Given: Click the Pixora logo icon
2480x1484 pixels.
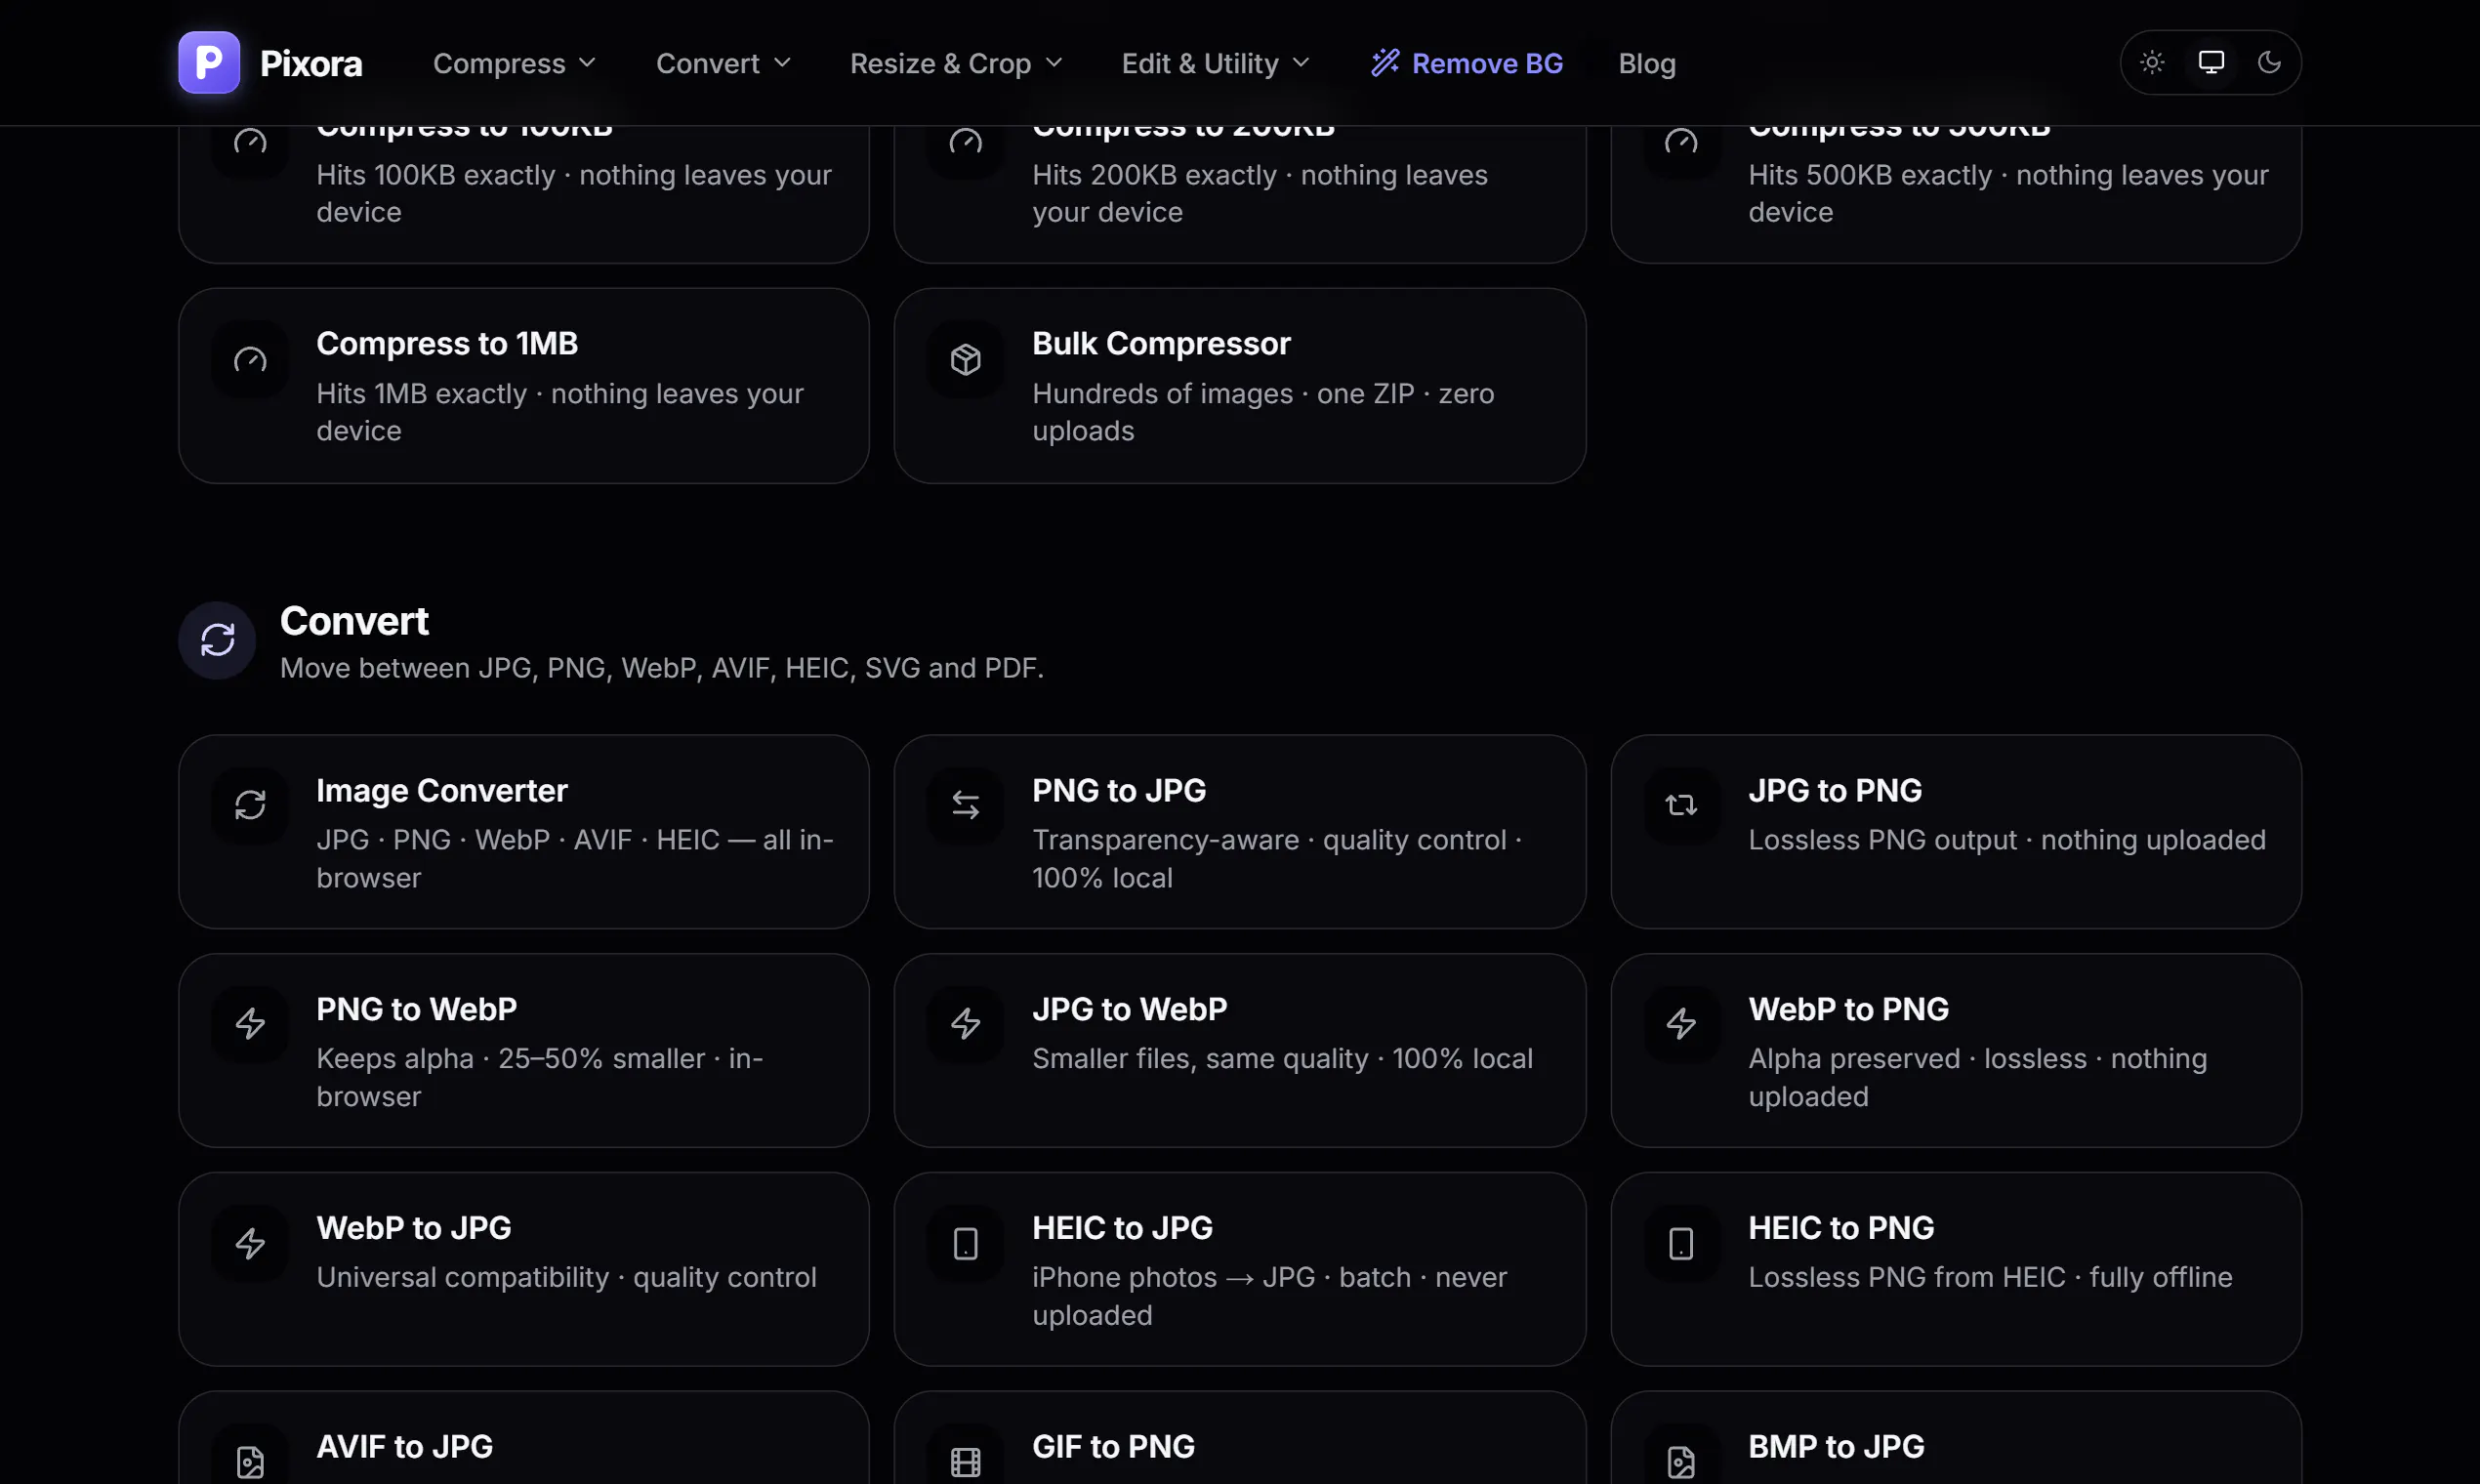Looking at the screenshot, I should click(x=209, y=62).
